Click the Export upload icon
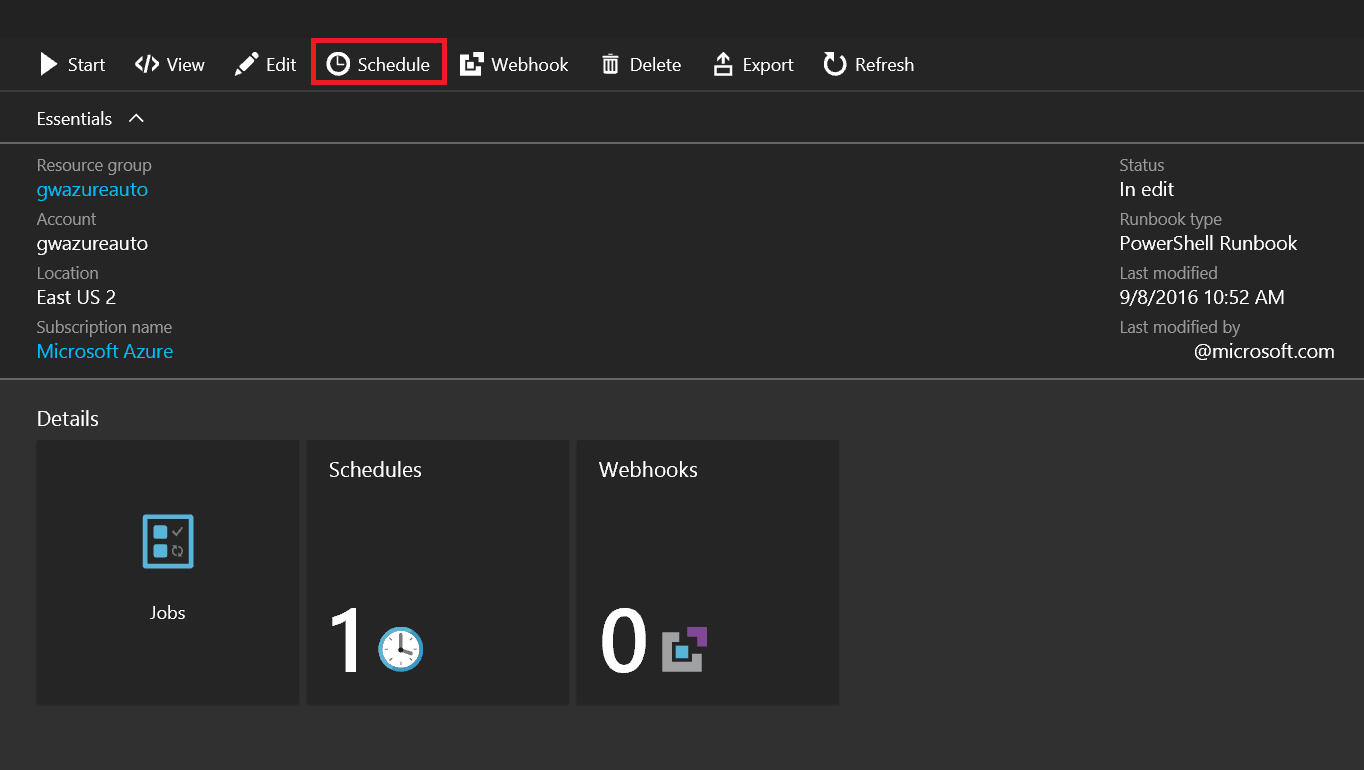 coord(723,65)
